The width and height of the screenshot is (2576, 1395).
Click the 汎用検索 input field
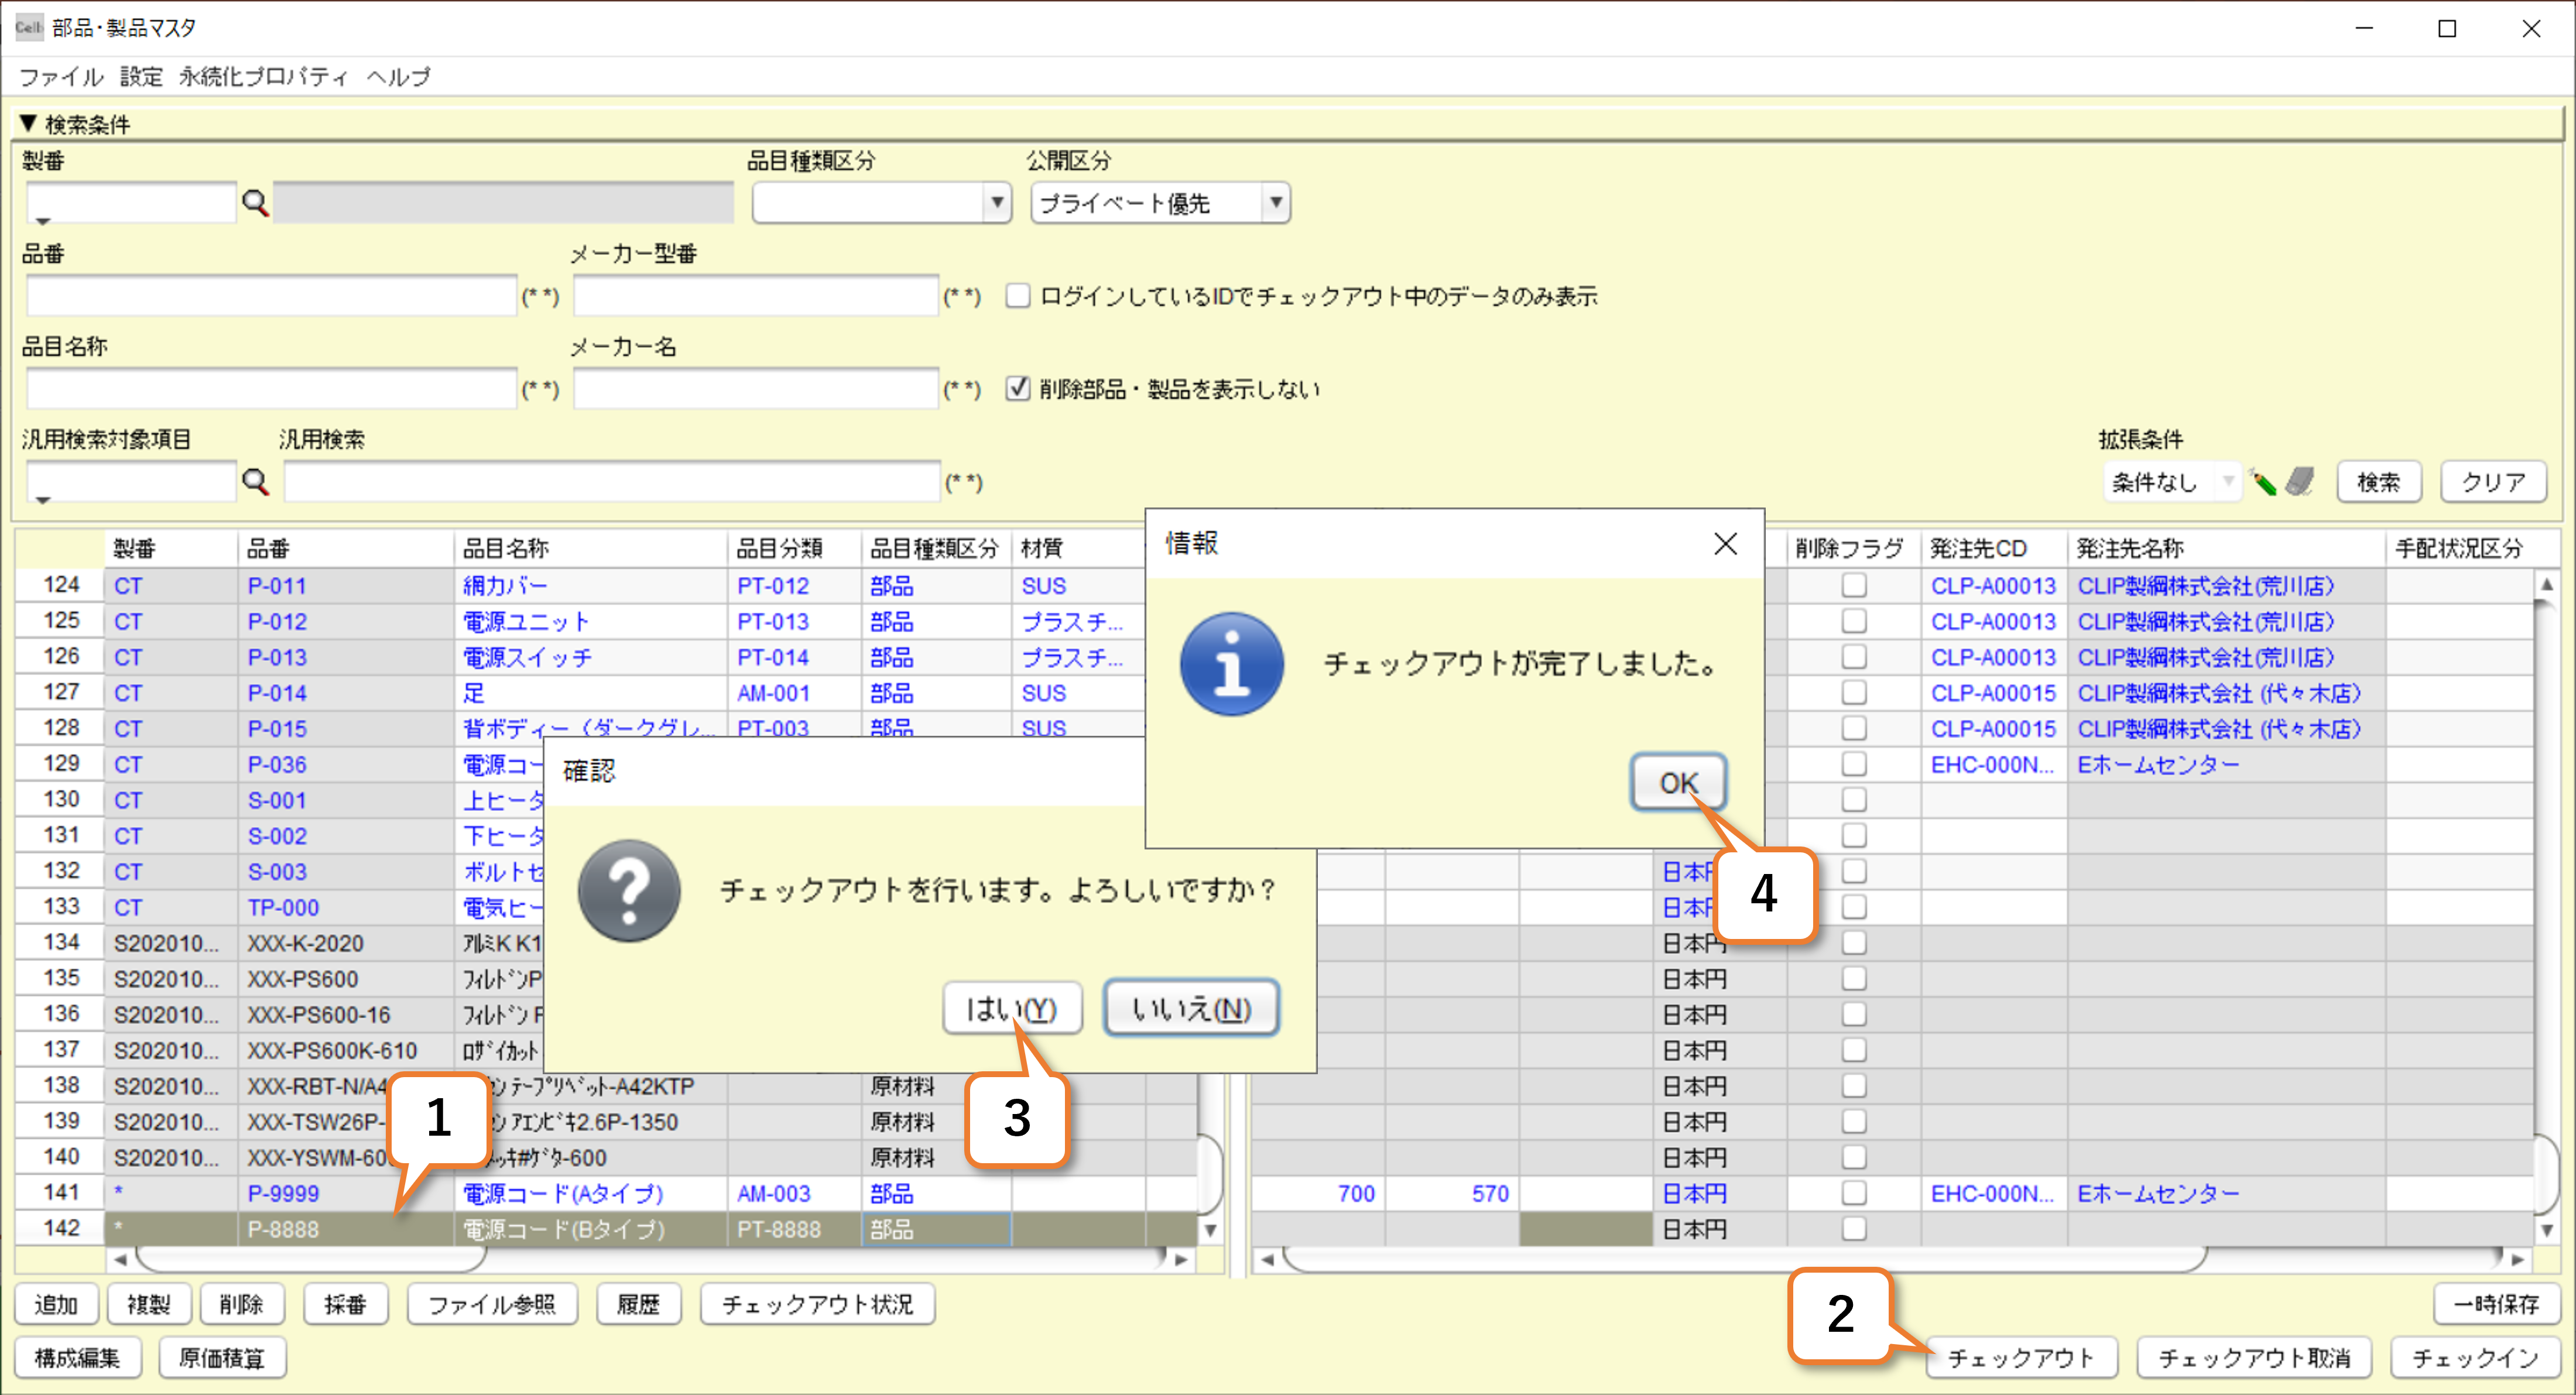(x=612, y=482)
